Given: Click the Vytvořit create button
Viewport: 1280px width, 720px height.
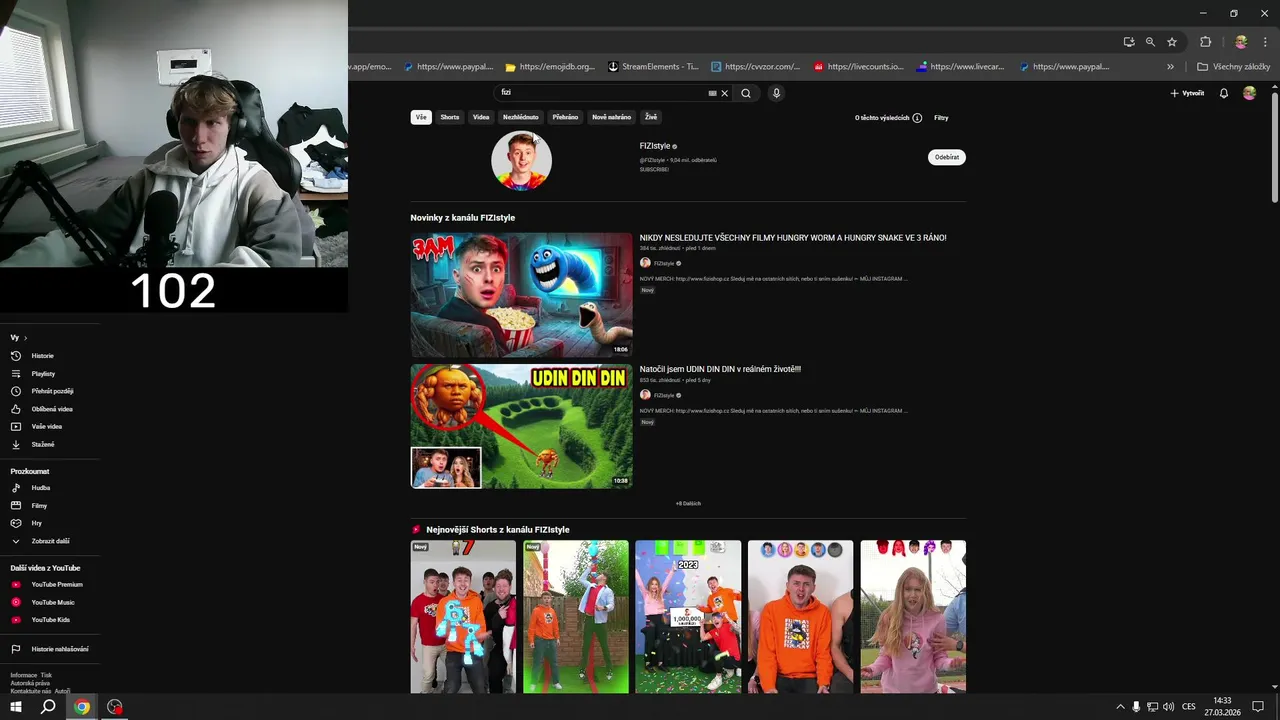Looking at the screenshot, I should pyautogui.click(x=1187, y=93).
